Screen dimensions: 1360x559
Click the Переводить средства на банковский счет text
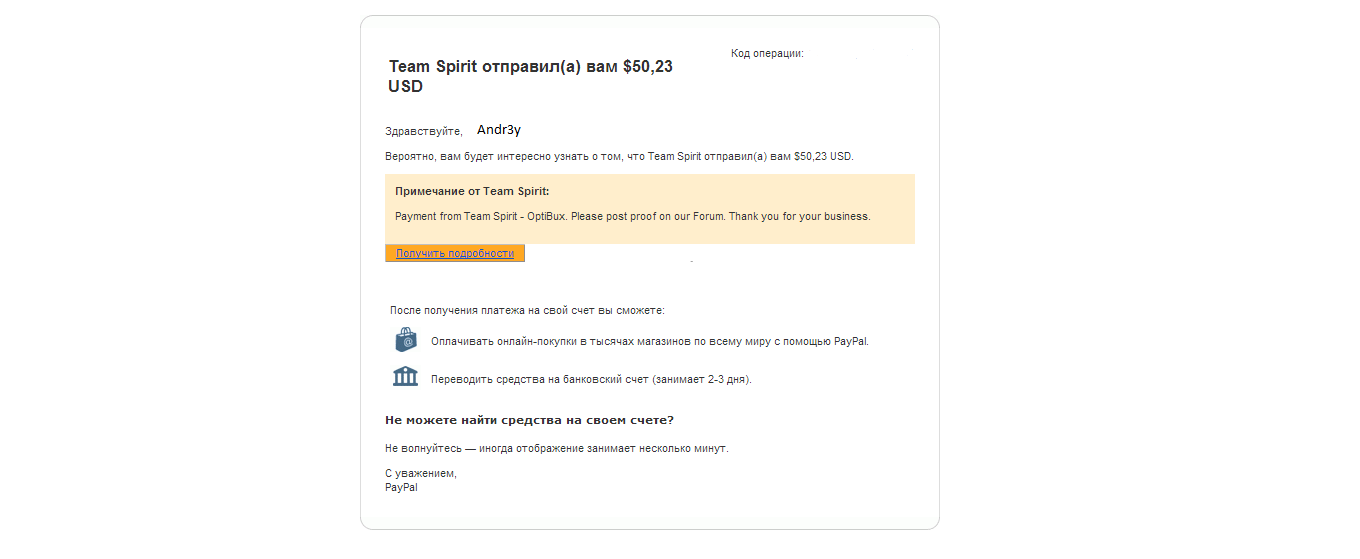coord(590,380)
